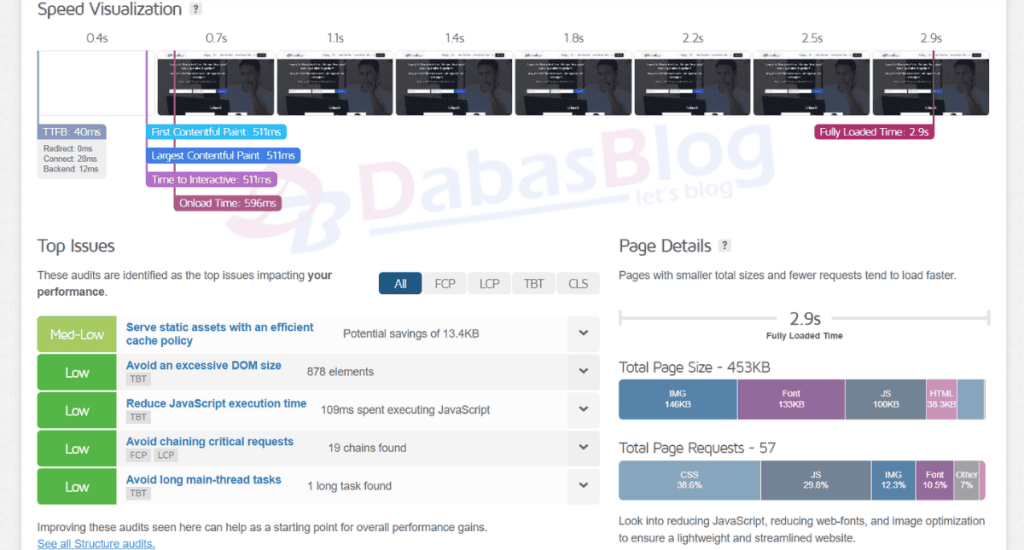Click '109ms spent executing JavaScript' text

405,410
